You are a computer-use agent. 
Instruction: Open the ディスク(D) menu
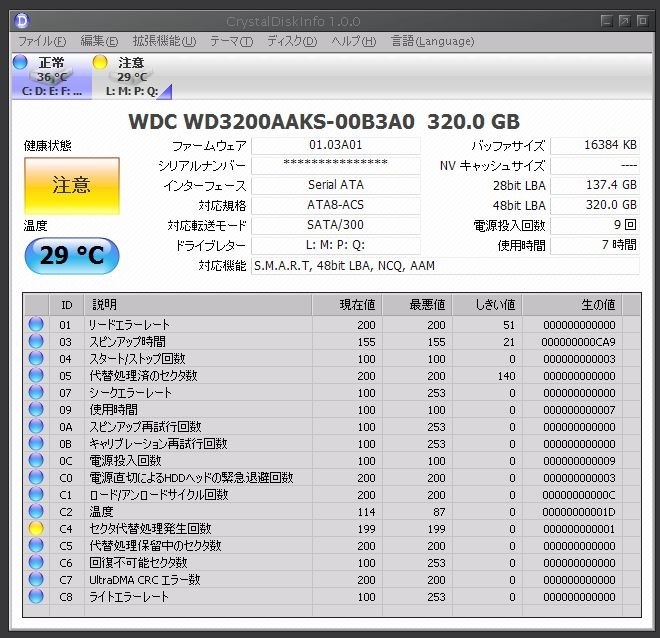coord(292,41)
